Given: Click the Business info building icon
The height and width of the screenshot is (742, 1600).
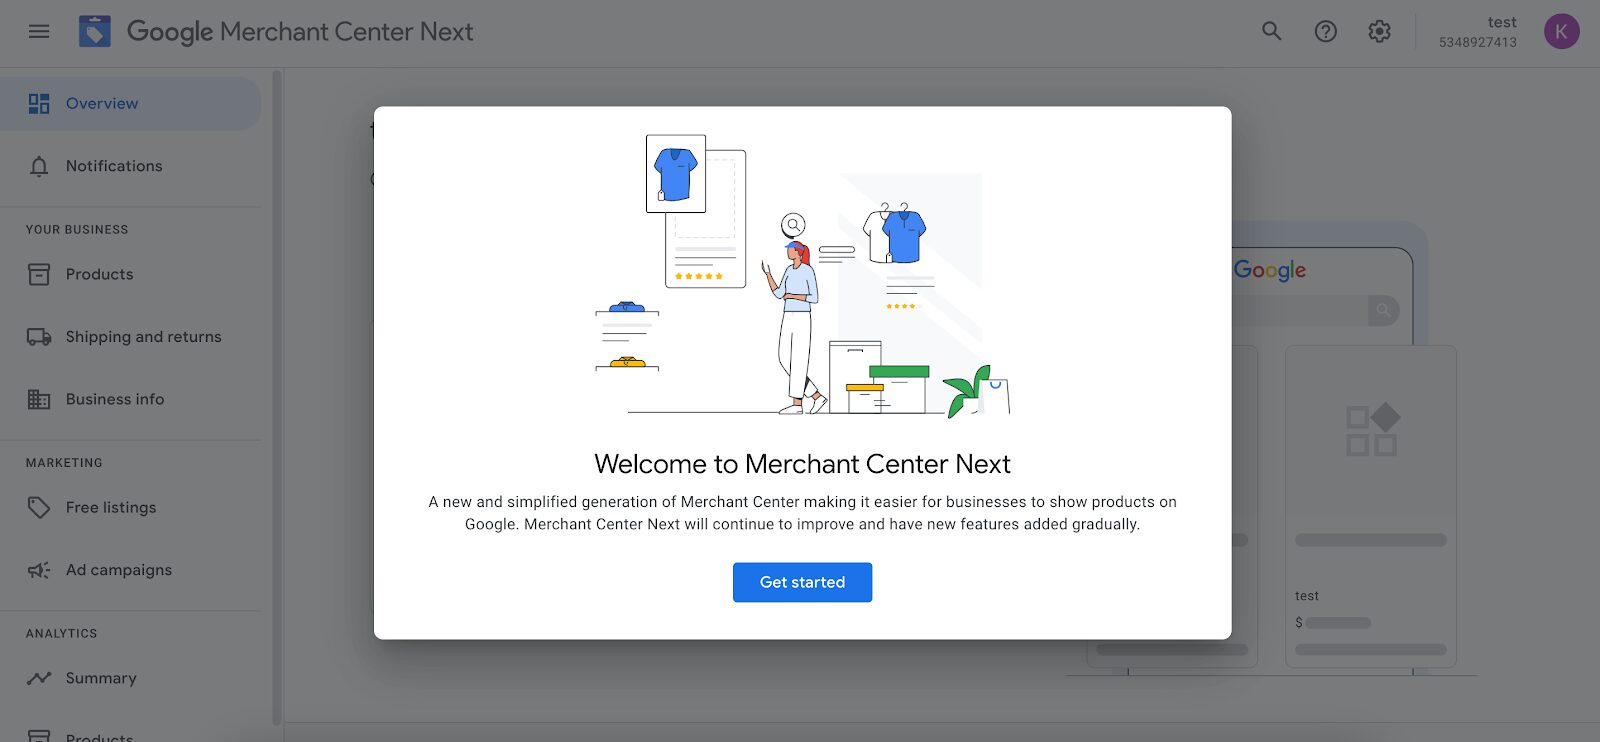Looking at the screenshot, I should (39, 399).
